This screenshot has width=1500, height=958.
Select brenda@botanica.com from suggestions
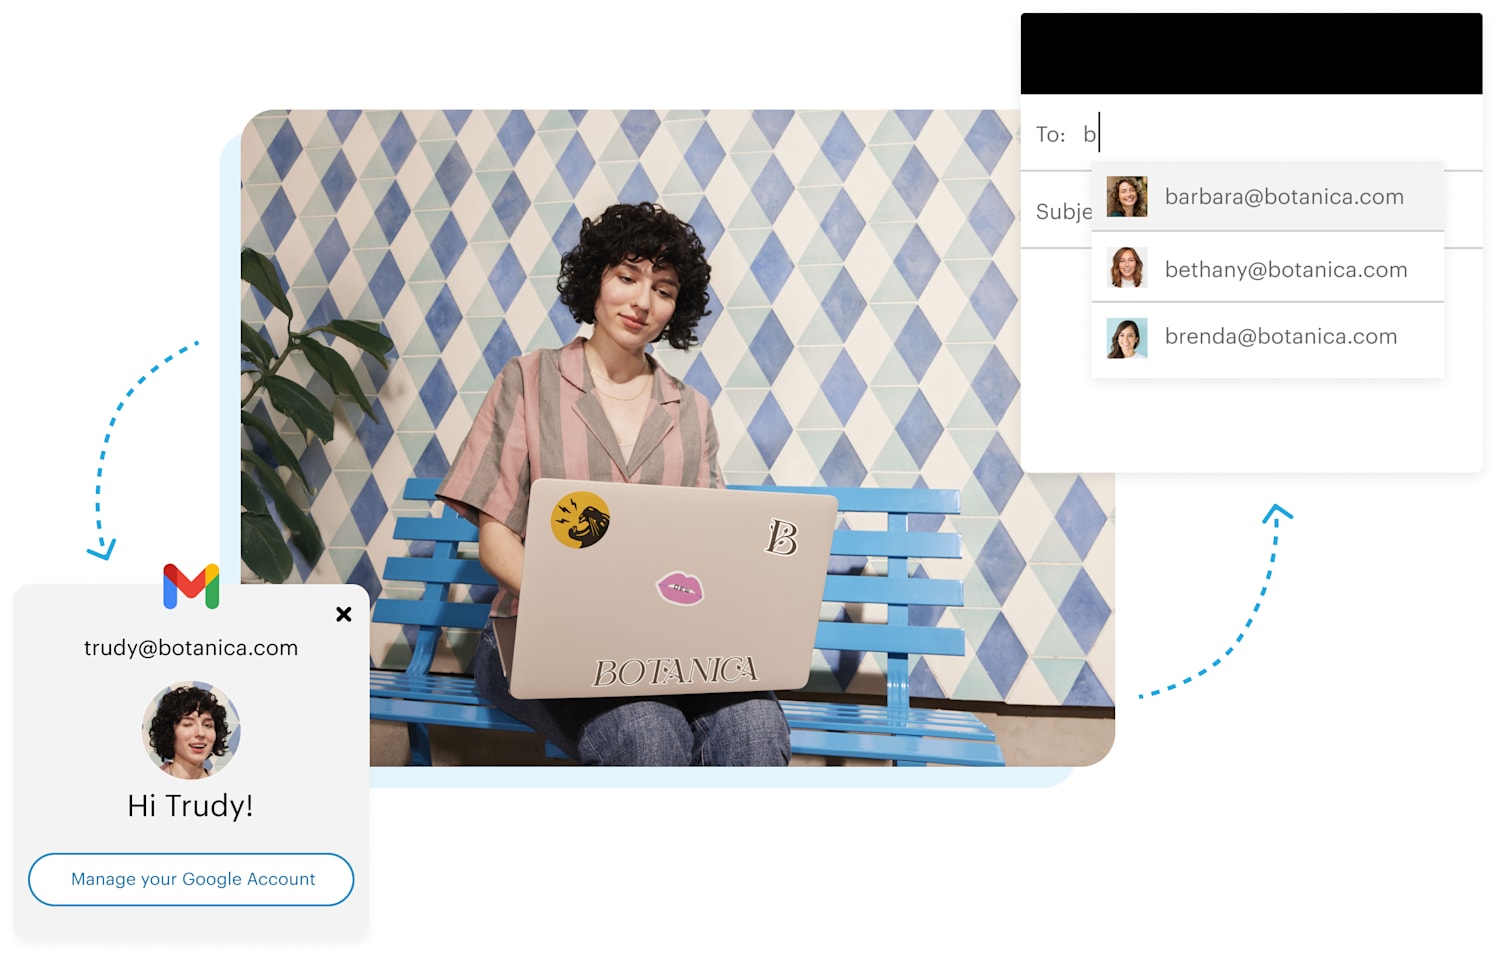[1280, 336]
